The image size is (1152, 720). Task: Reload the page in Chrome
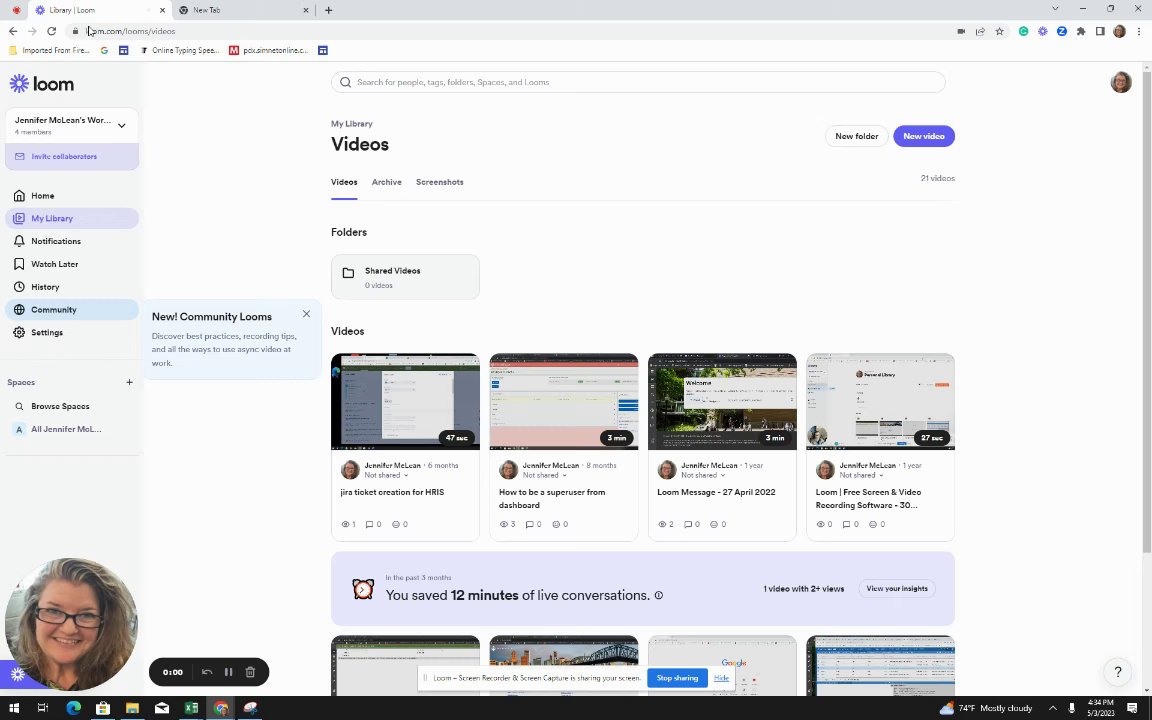tap(51, 31)
